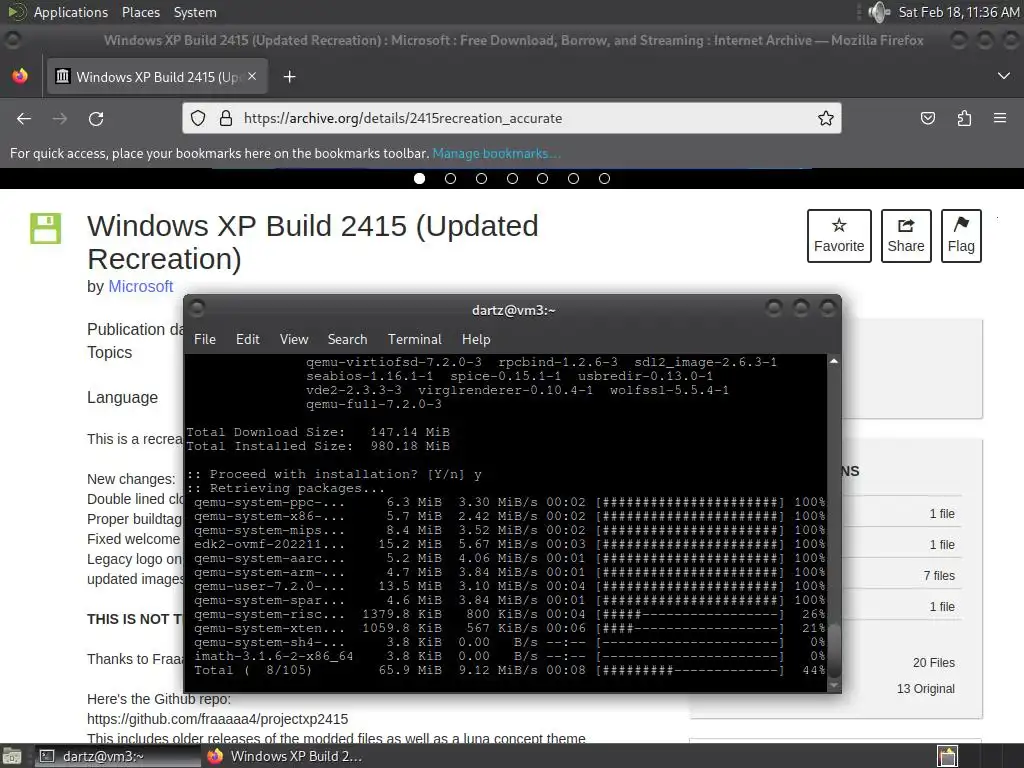Open the terminal Search menu

347,340
